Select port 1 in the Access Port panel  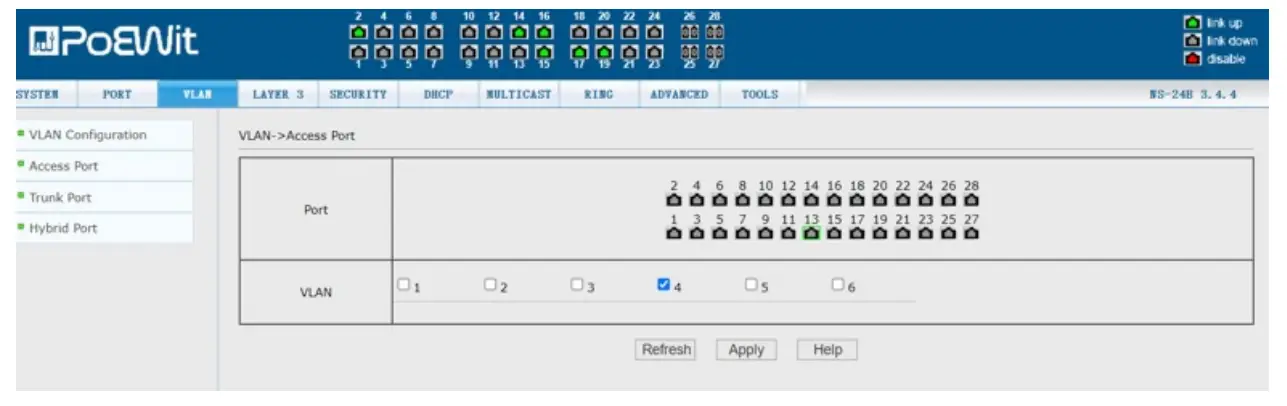pyautogui.click(x=674, y=233)
